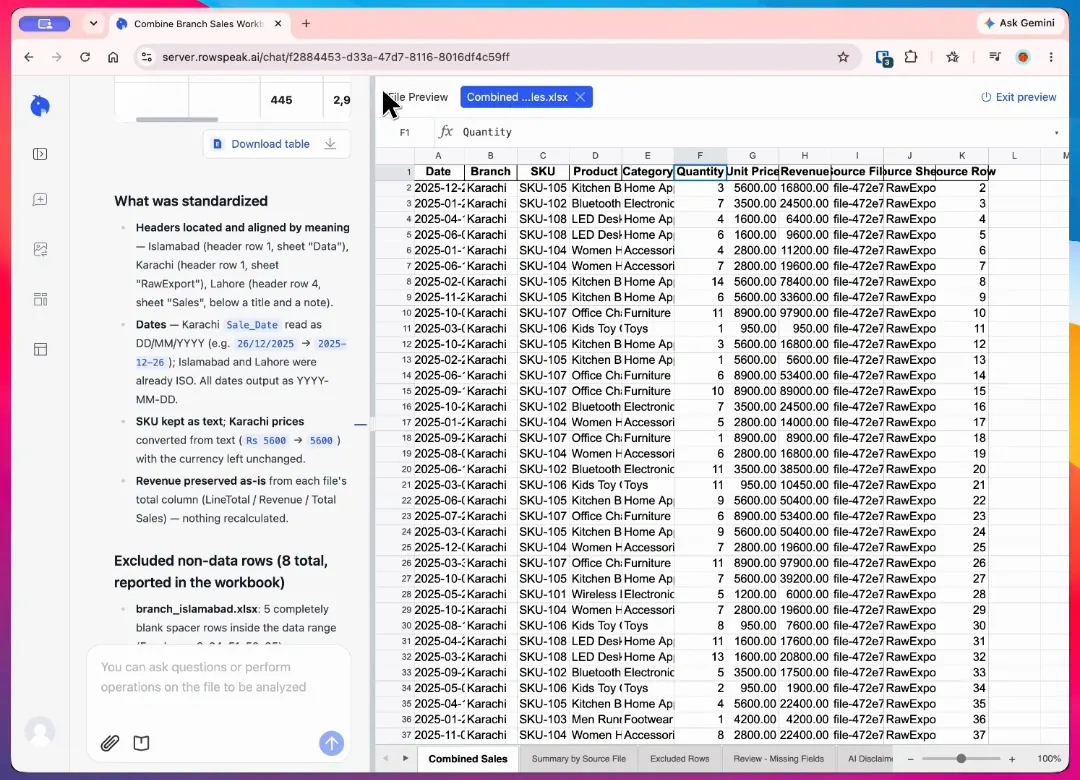1080x780 pixels.
Task: Open a new browser tab
Action: click(x=306, y=23)
